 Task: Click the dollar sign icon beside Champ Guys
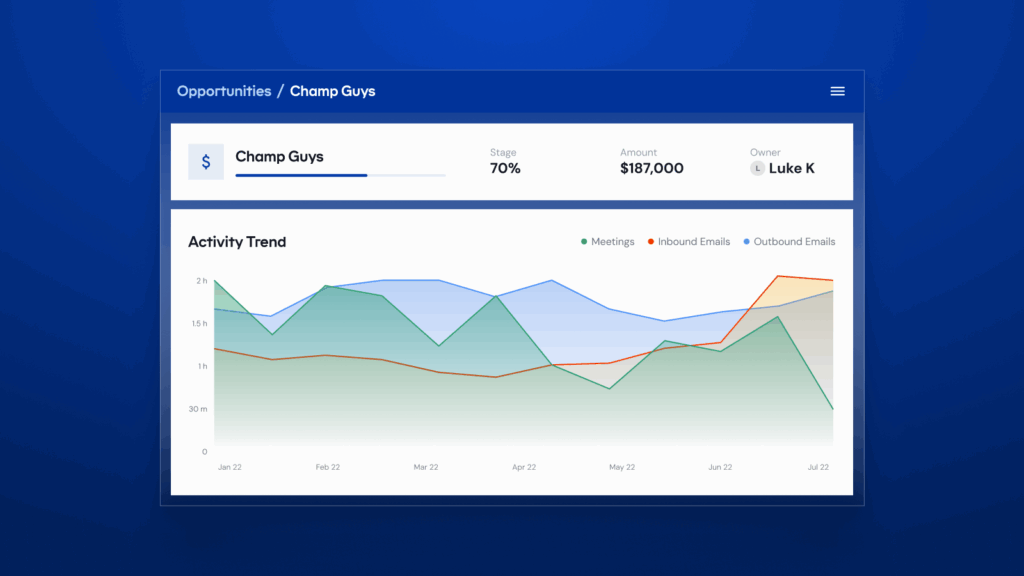(x=206, y=162)
